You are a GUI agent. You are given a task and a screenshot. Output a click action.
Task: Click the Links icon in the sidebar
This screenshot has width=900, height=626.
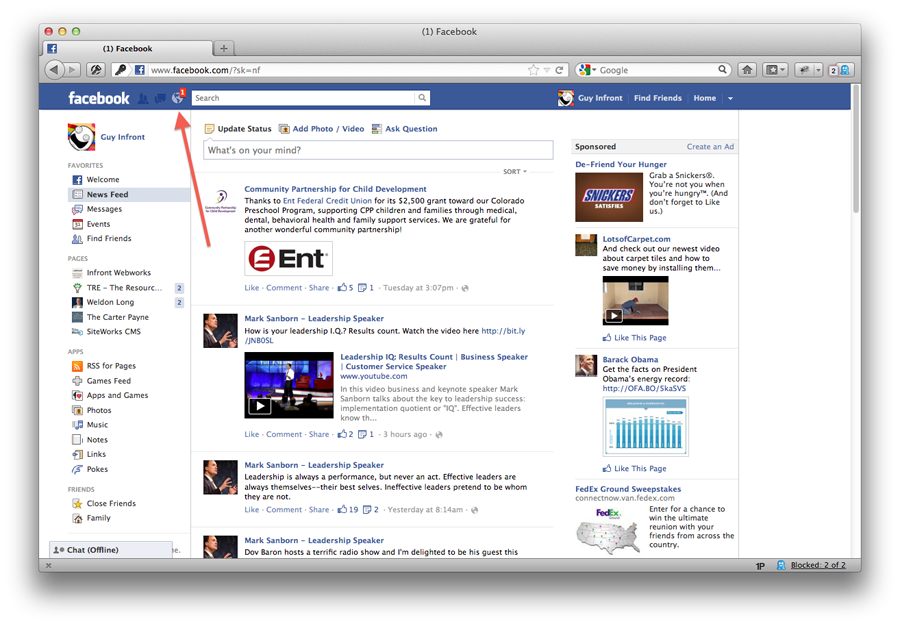(x=77, y=454)
